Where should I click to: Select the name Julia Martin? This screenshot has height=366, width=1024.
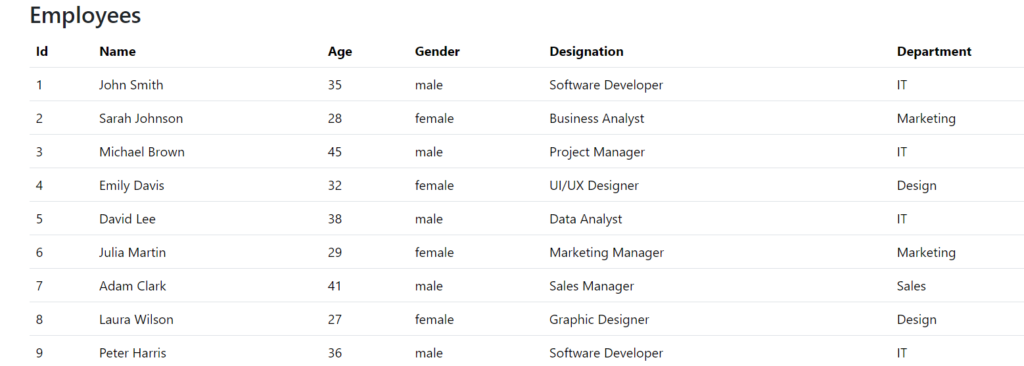click(x=133, y=252)
